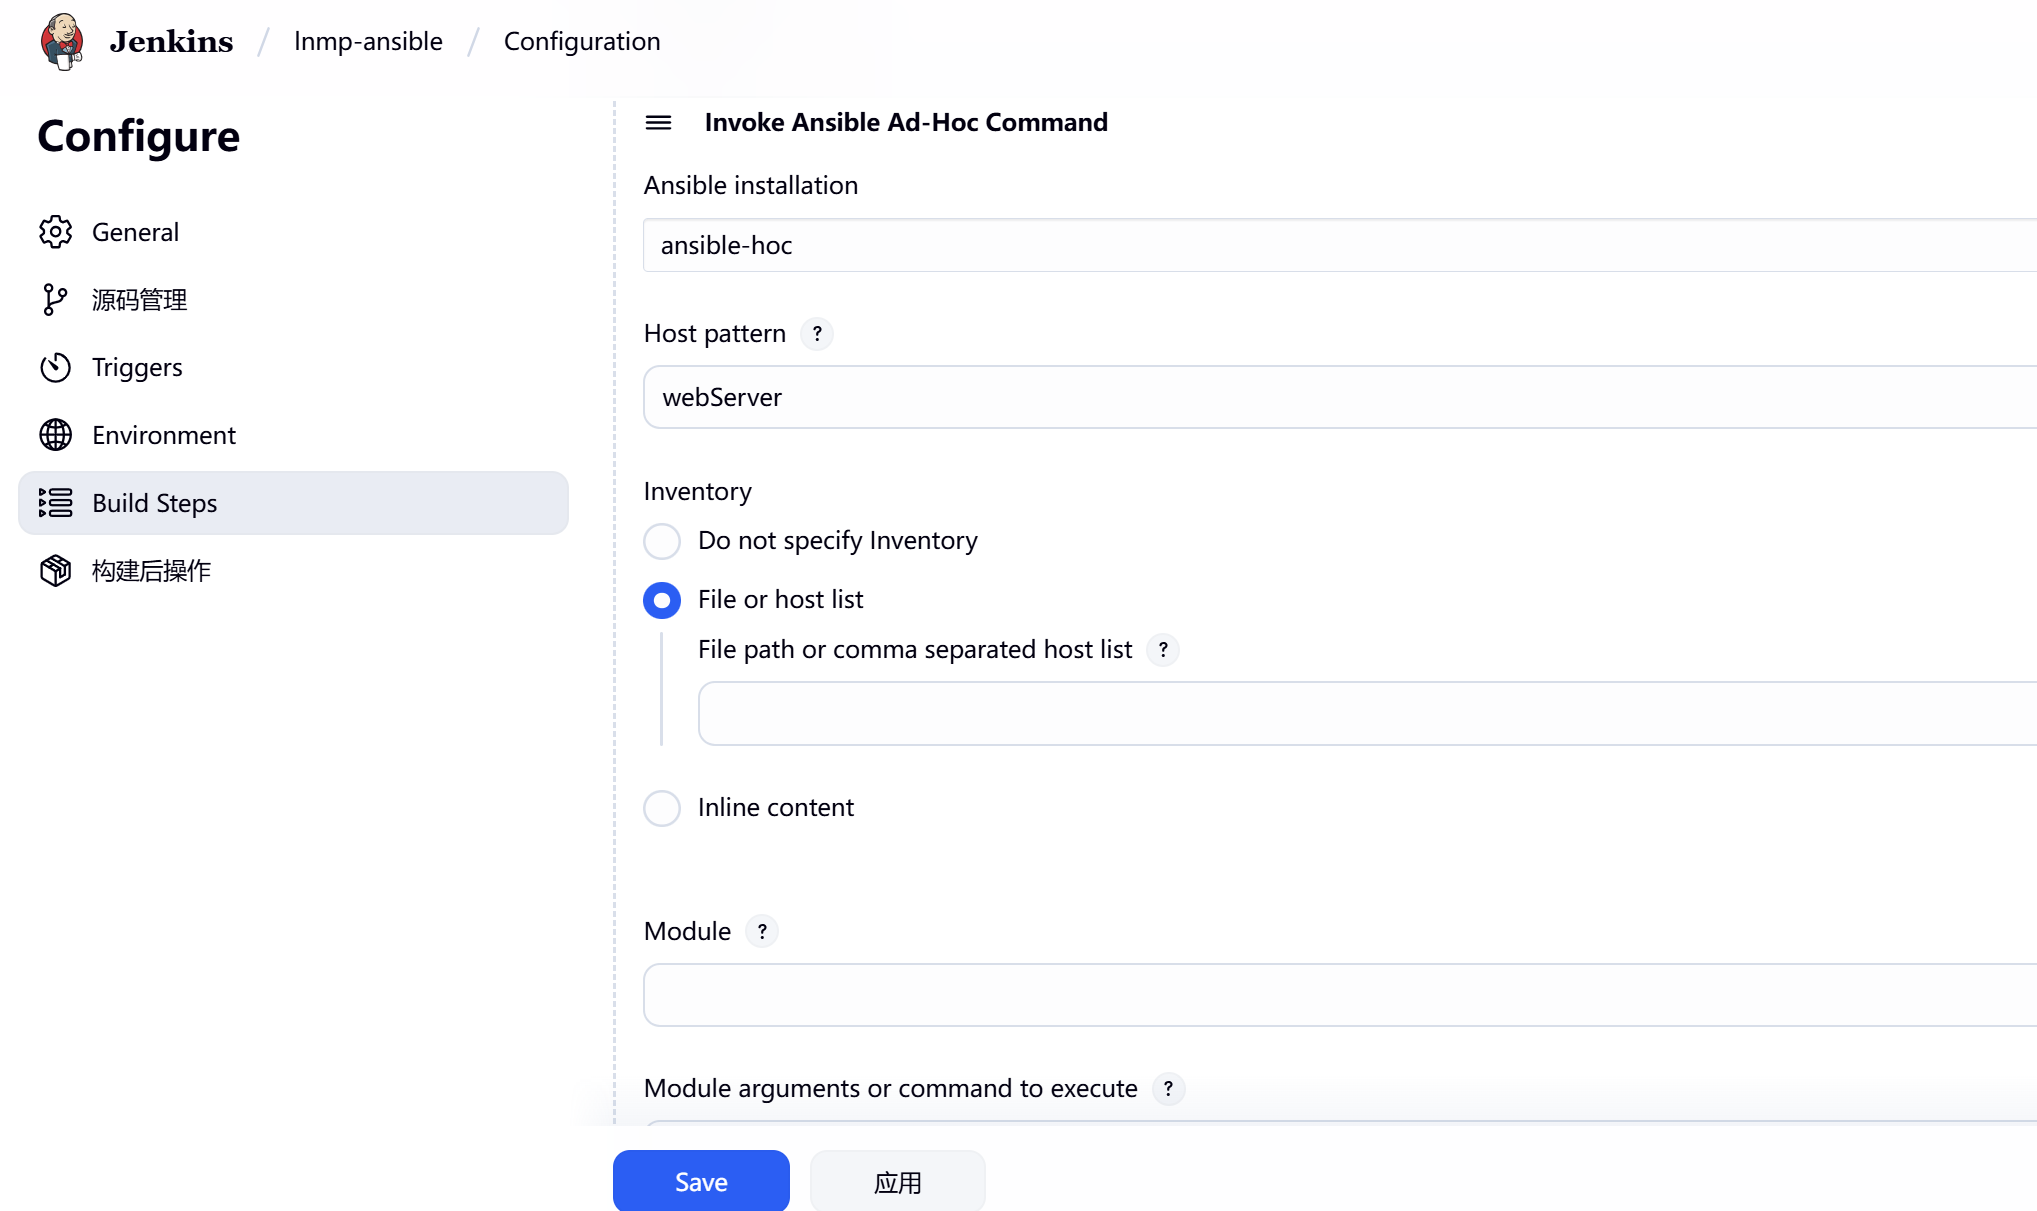Click the General gear icon
The width and height of the screenshot is (2037, 1211).
tap(55, 232)
